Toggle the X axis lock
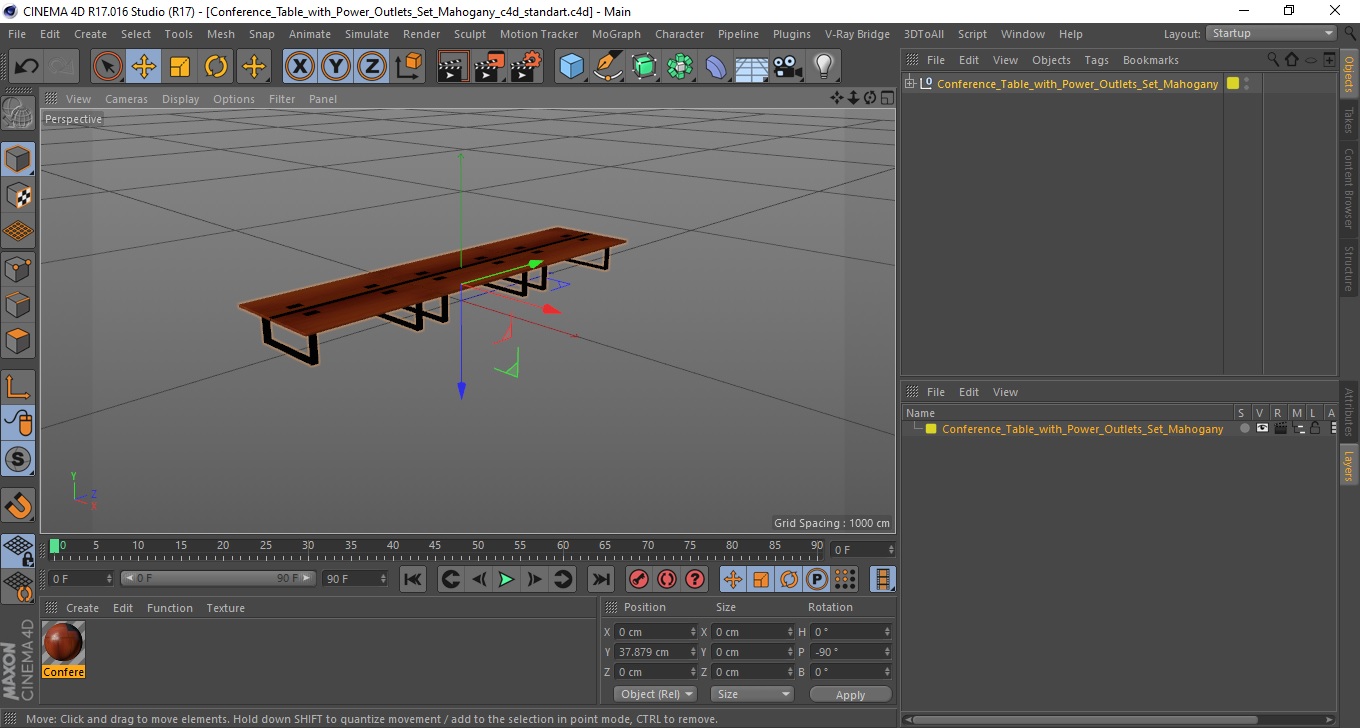This screenshot has width=1360, height=728. pos(300,67)
